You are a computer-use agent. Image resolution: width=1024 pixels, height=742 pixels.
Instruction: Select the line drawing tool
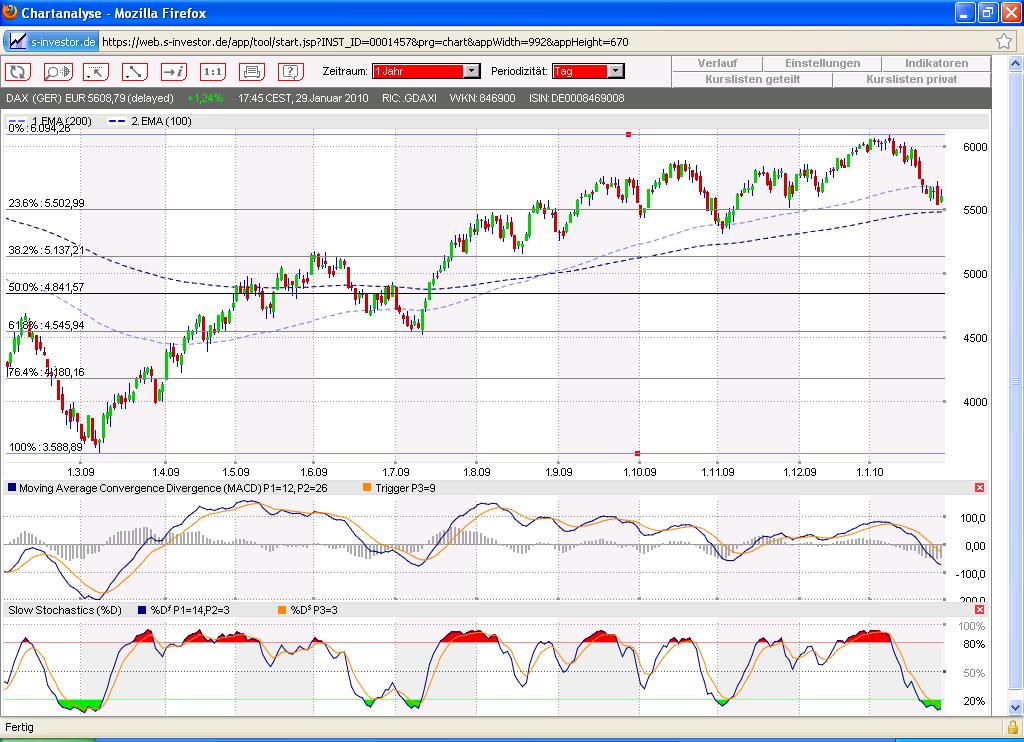135,71
